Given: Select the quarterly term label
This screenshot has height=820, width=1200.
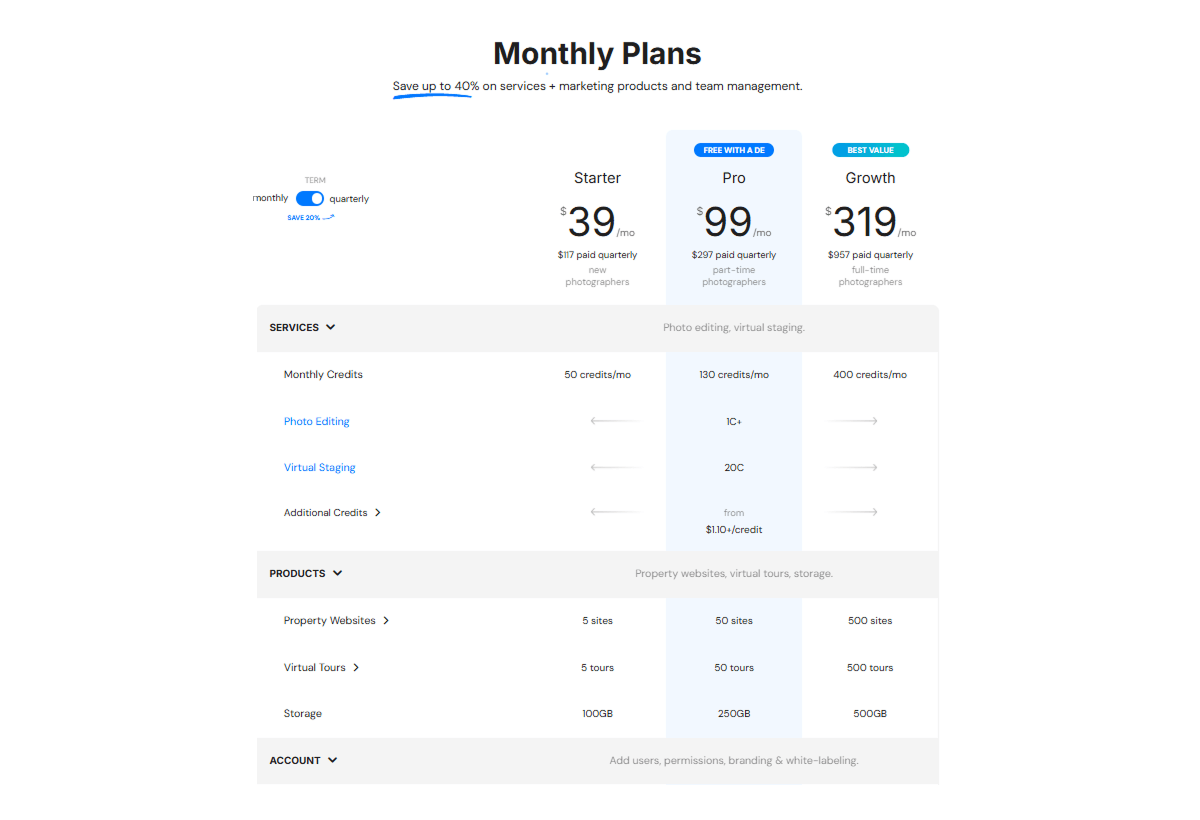Looking at the screenshot, I should click(349, 199).
